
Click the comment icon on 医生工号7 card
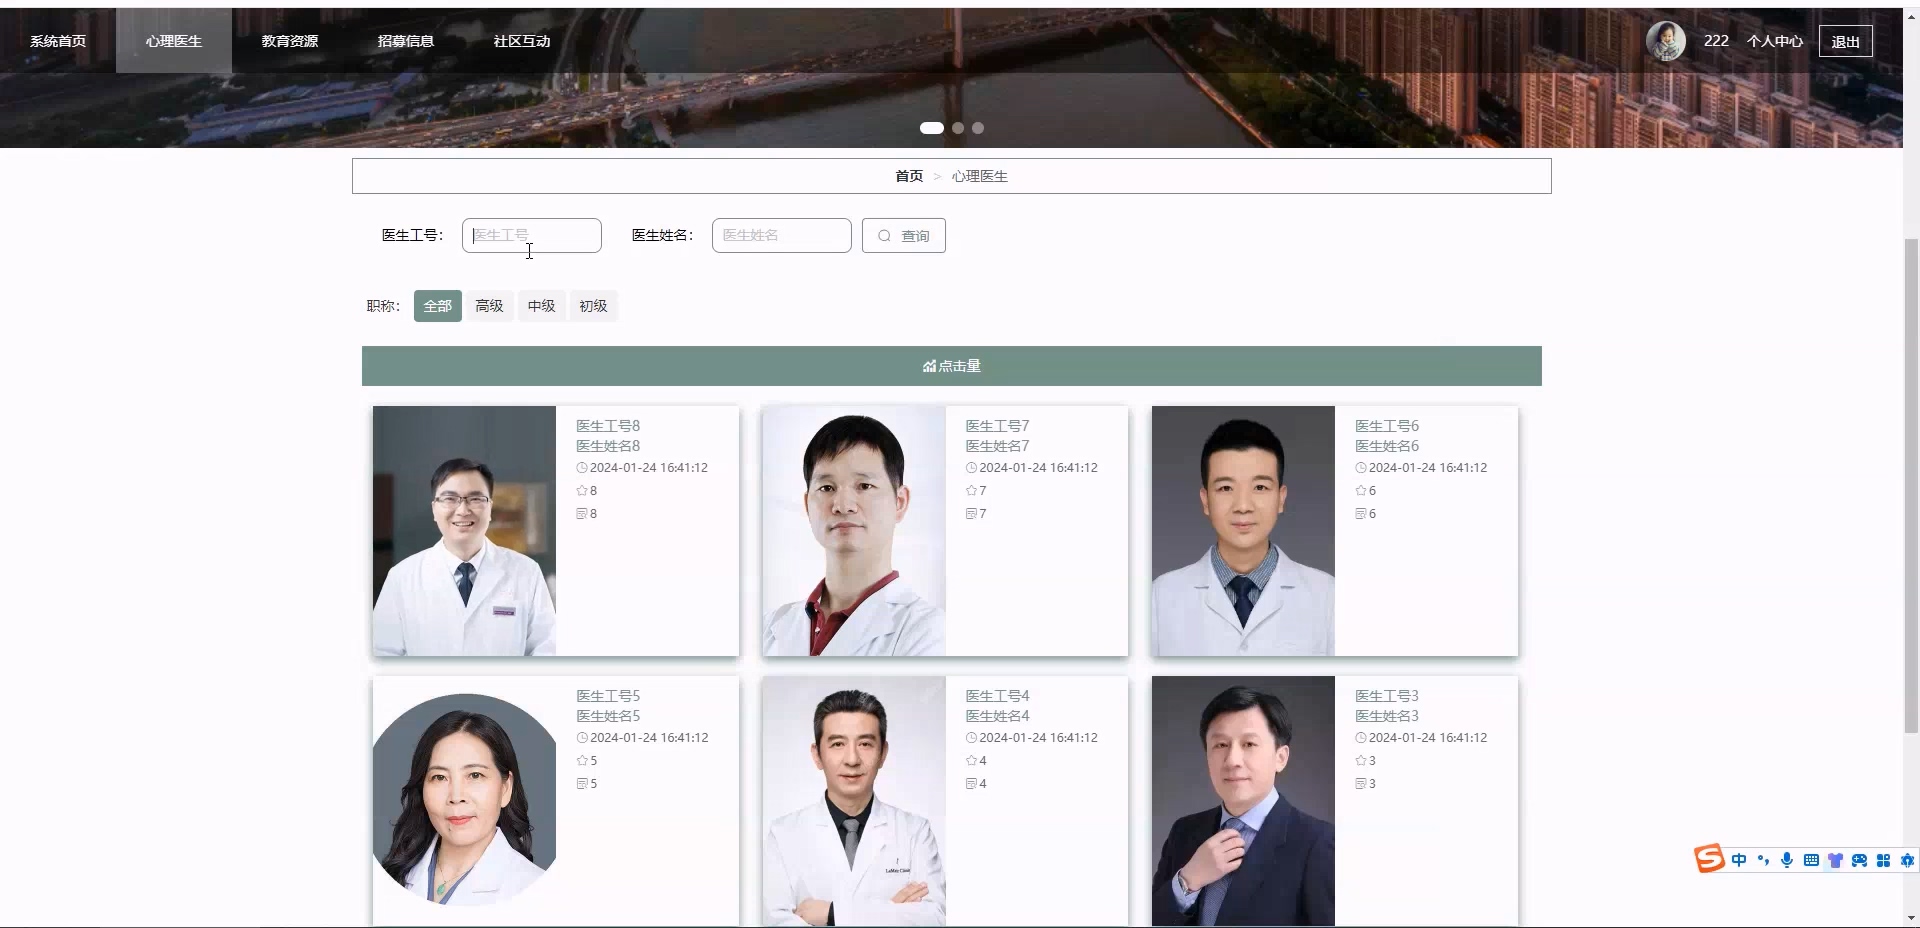[971, 514]
